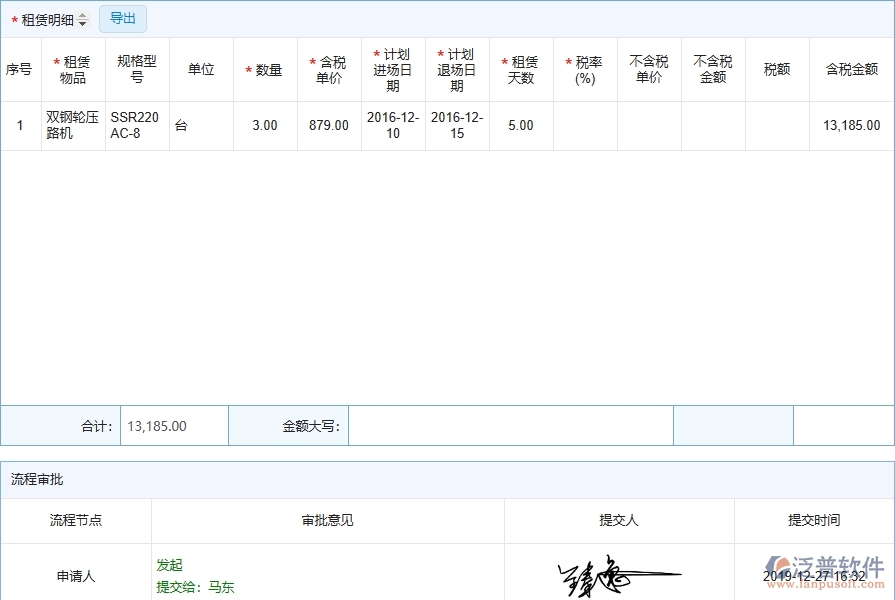
Task: Click the 含税金额 value 13,185.00 in row 1
Action: (x=851, y=125)
